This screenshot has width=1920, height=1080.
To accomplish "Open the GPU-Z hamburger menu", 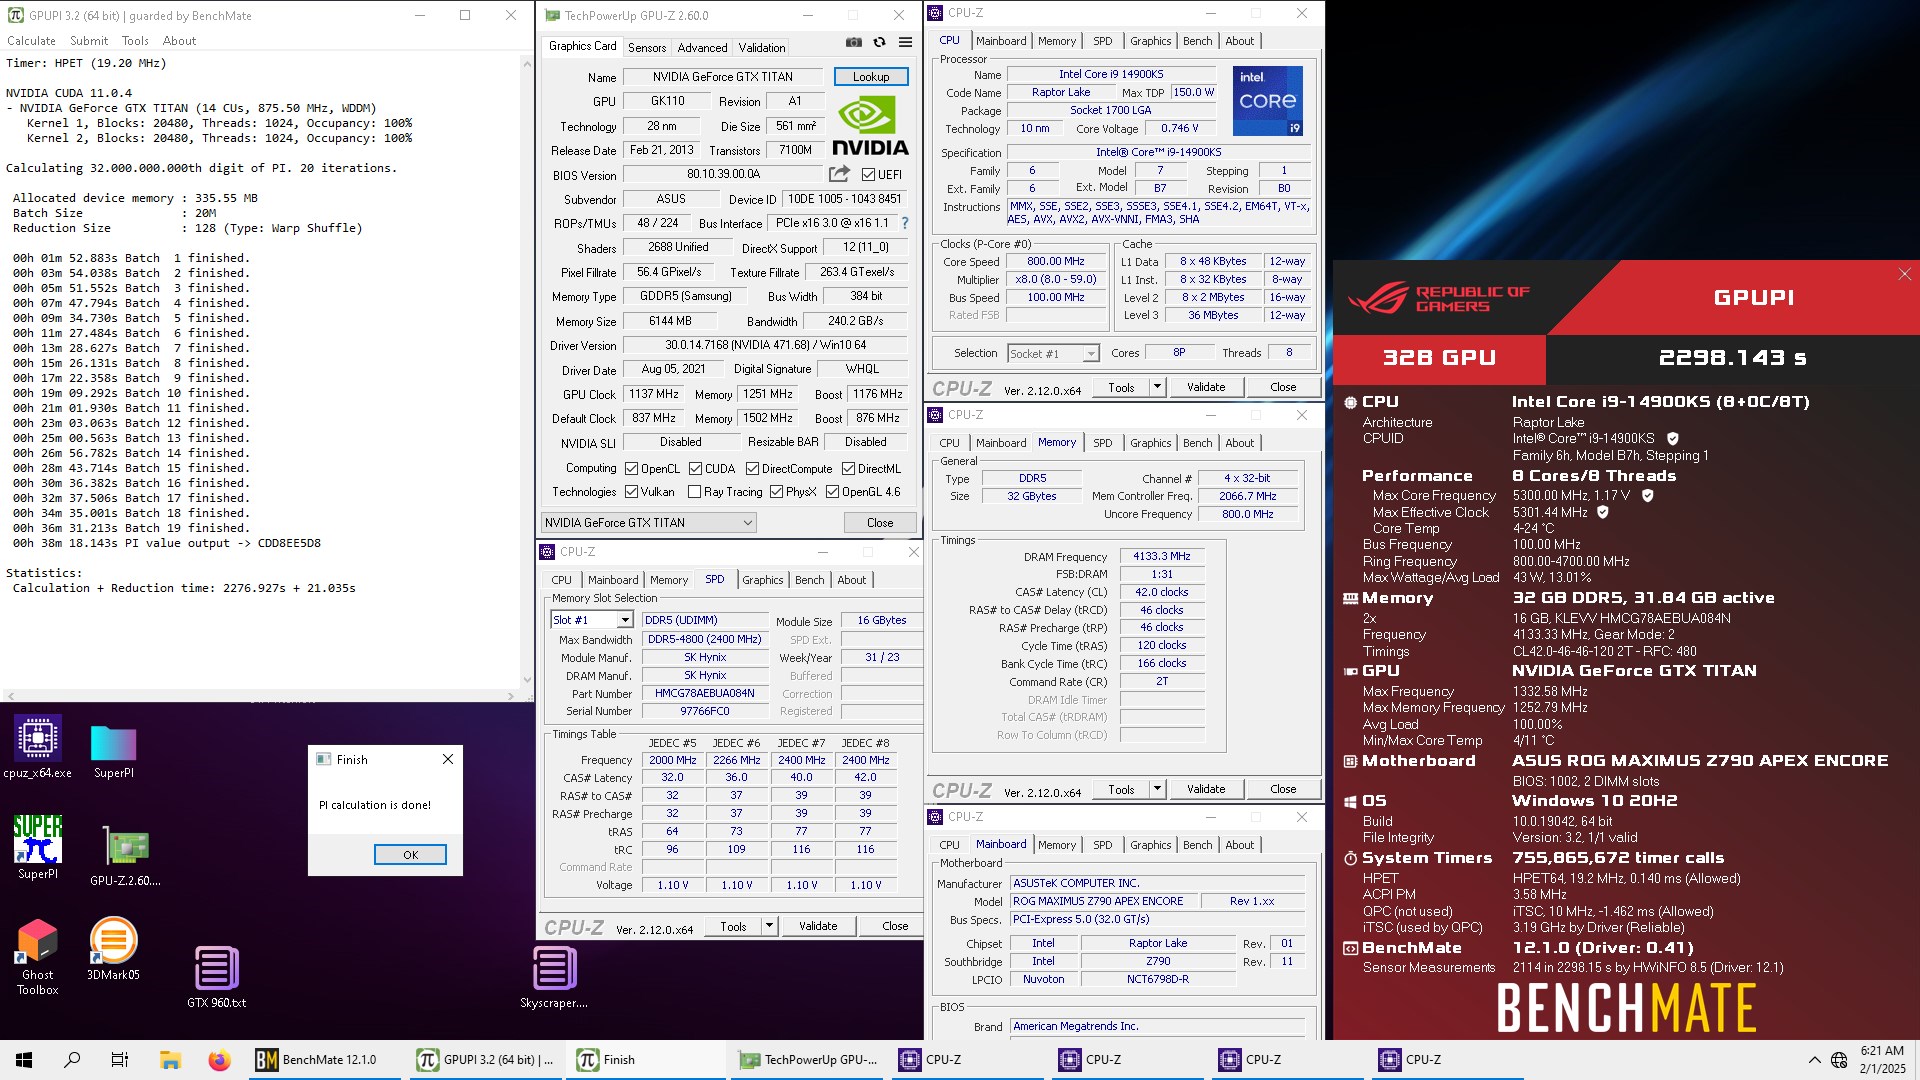I will 905,42.
